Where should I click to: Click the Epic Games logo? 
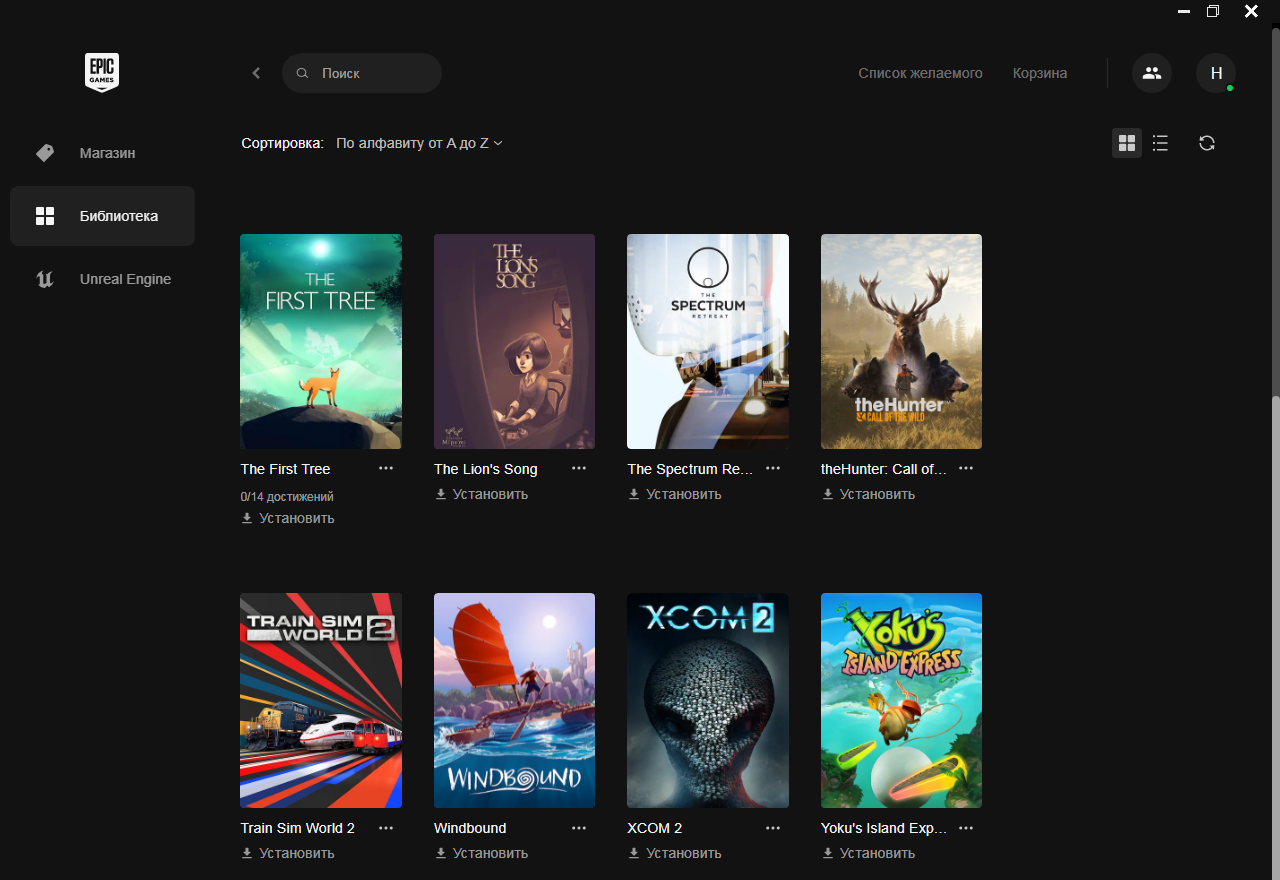(x=102, y=73)
